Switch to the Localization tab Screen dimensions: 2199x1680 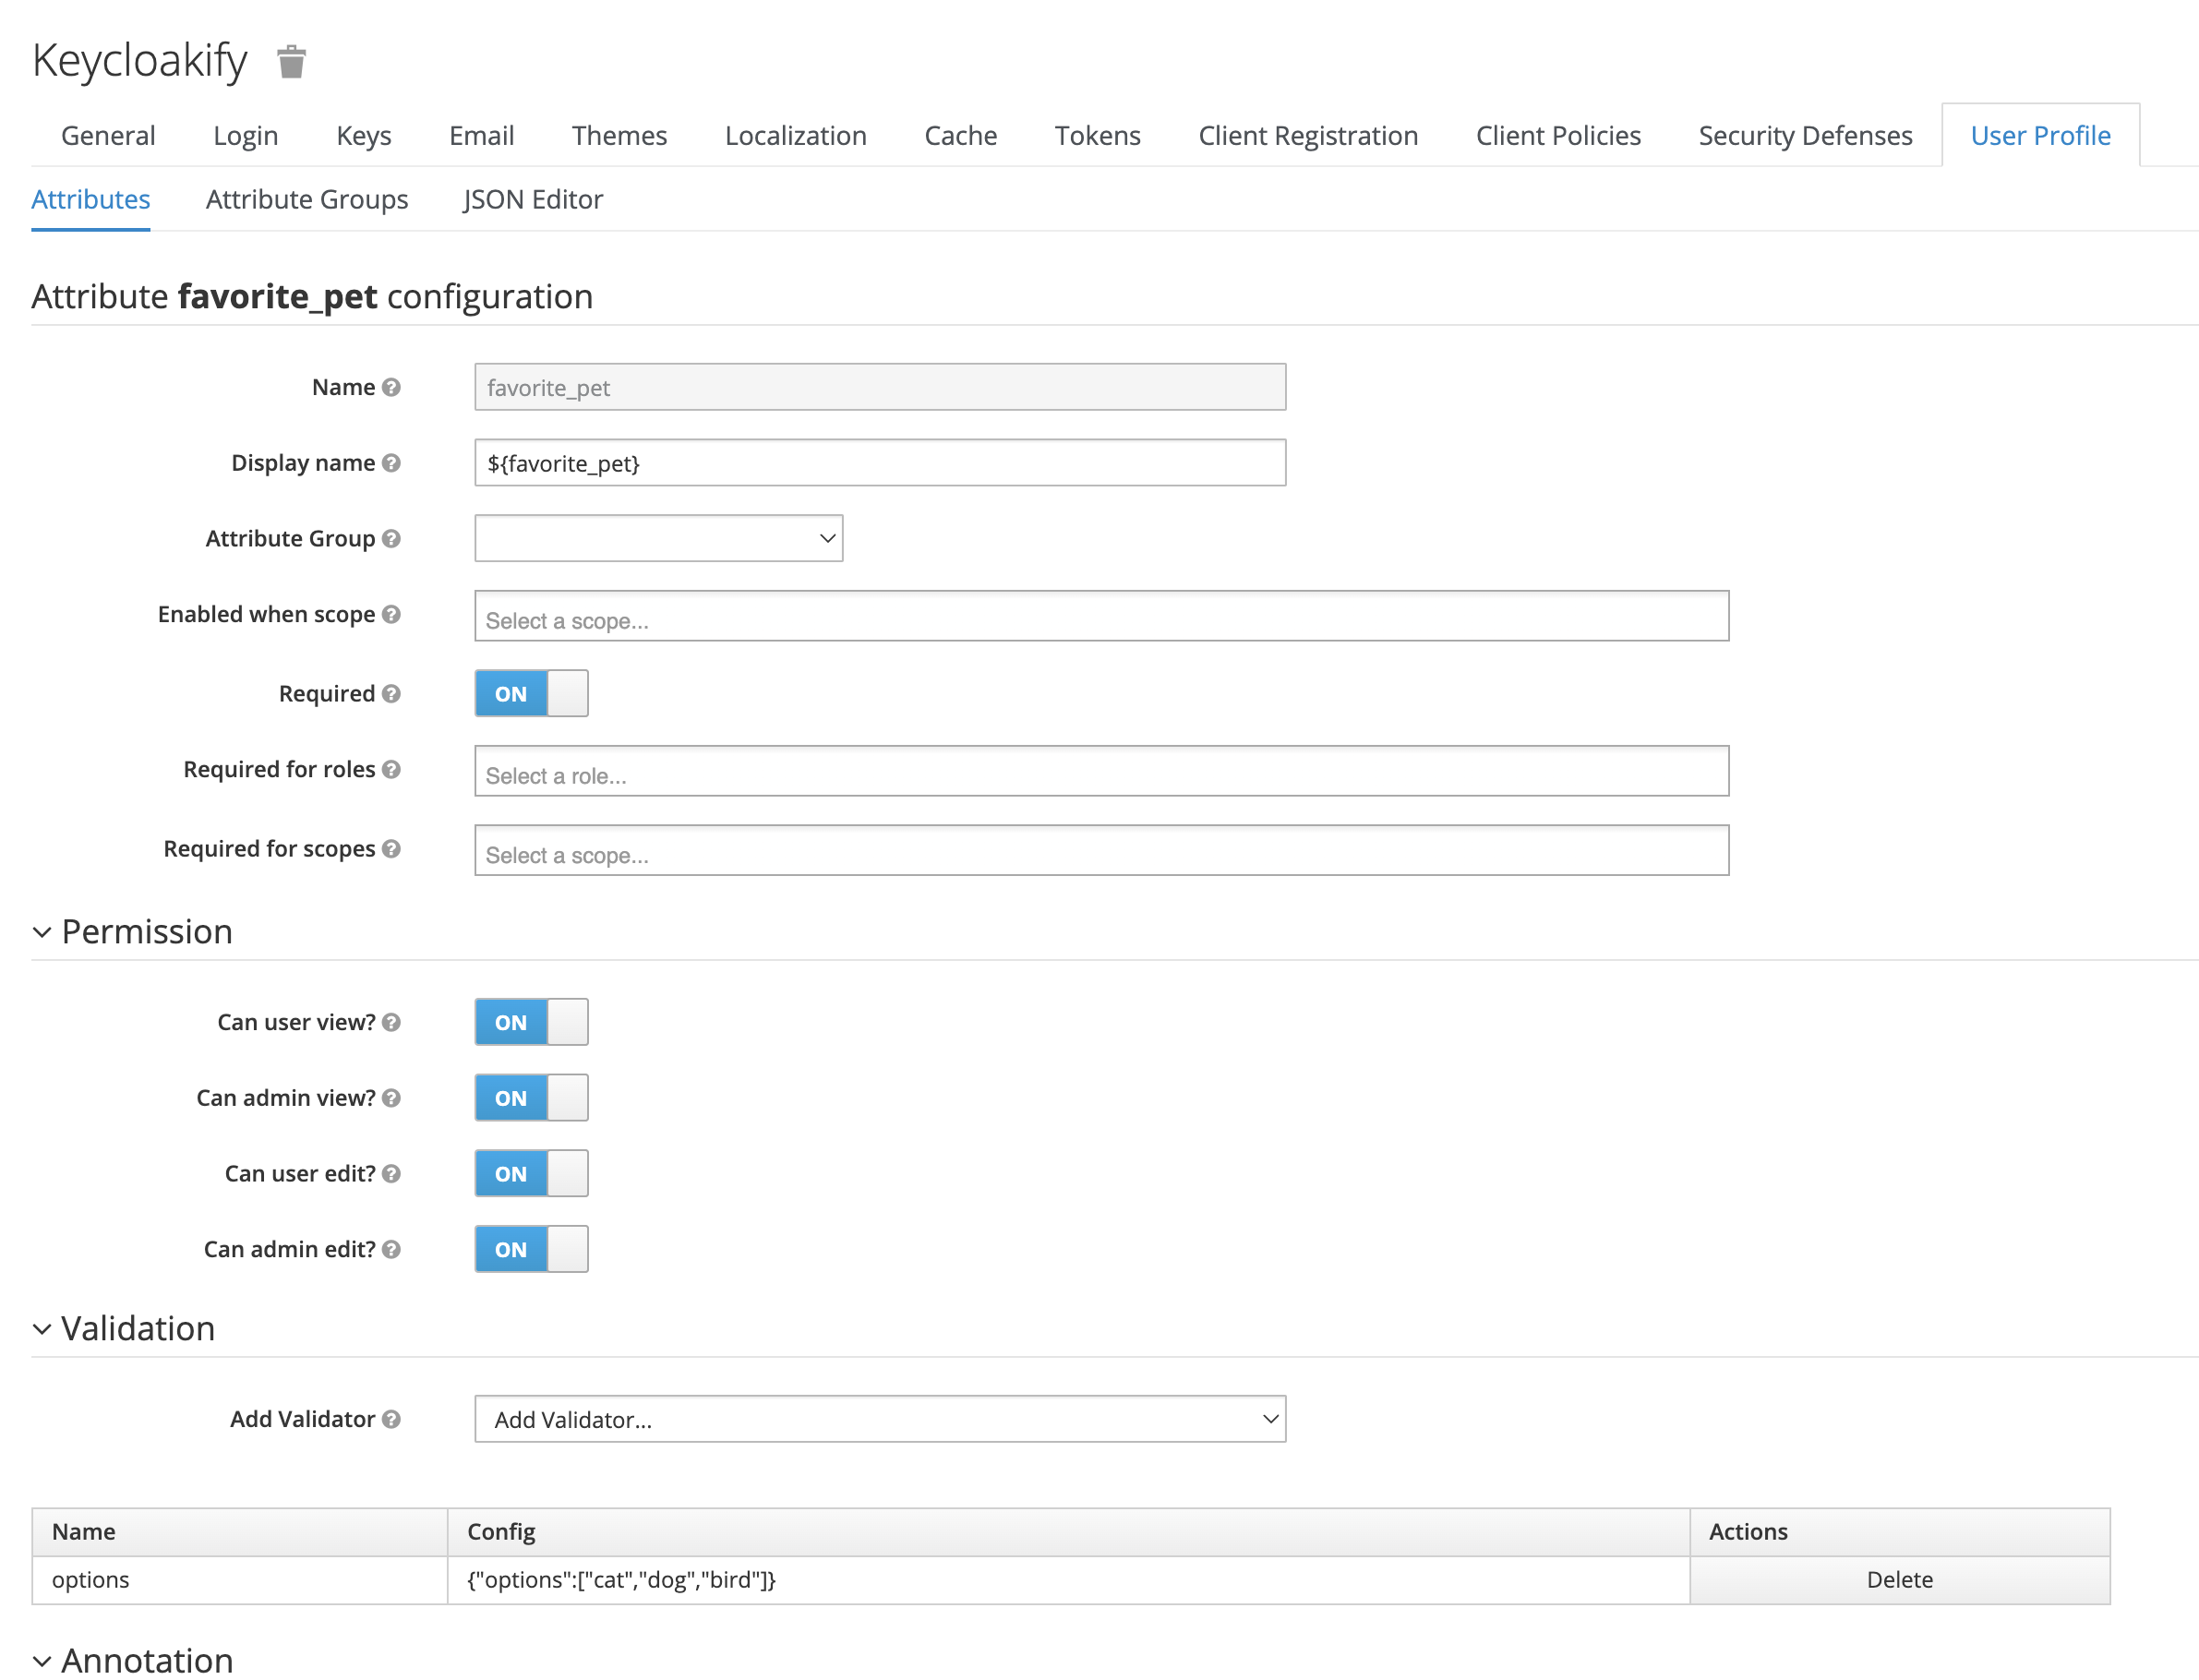click(796, 135)
